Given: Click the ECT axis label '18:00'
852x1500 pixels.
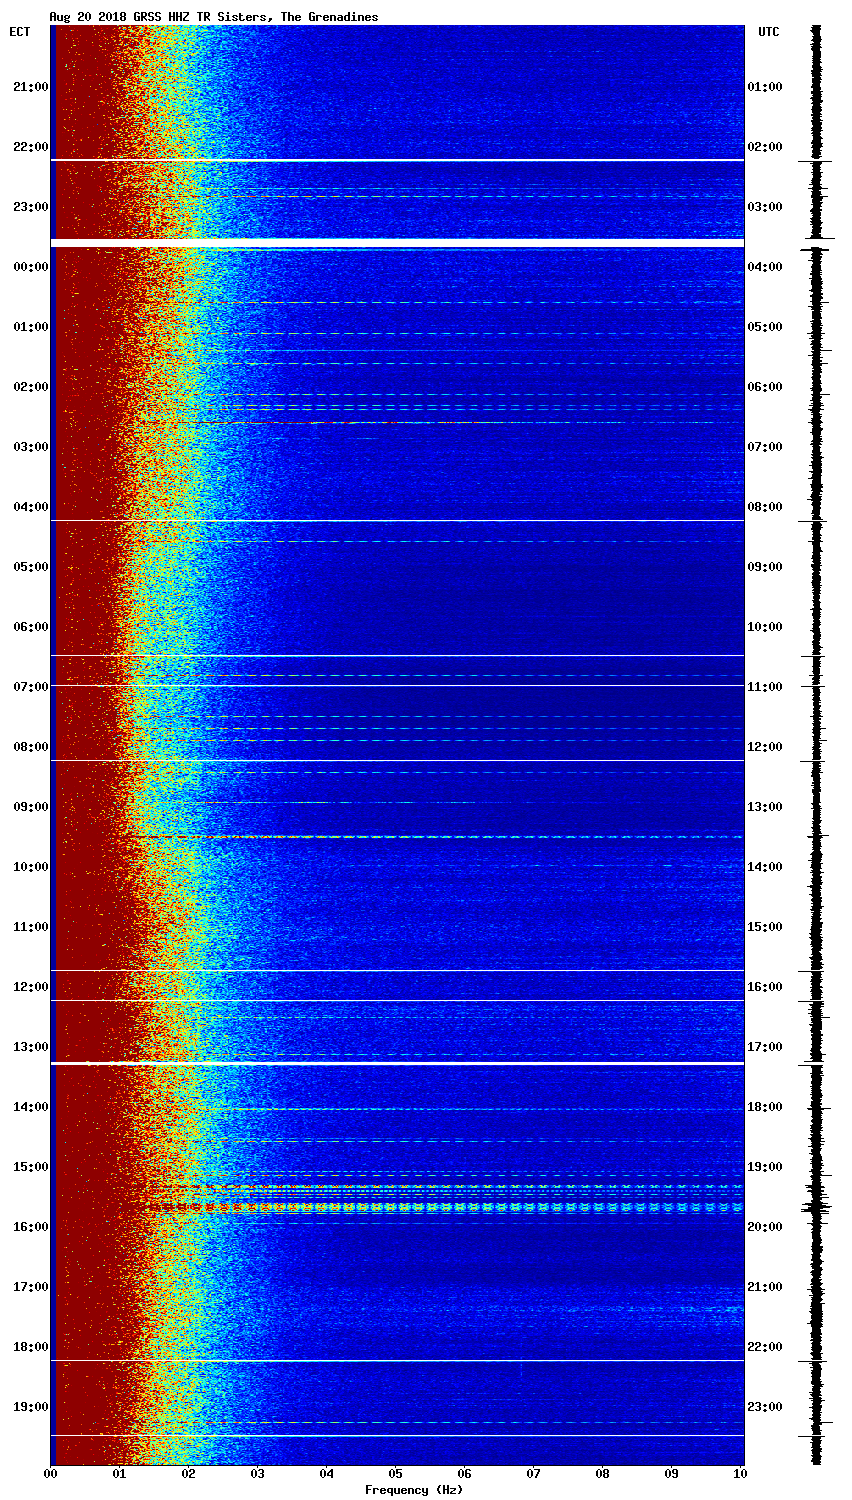Looking at the screenshot, I should point(31,1347).
